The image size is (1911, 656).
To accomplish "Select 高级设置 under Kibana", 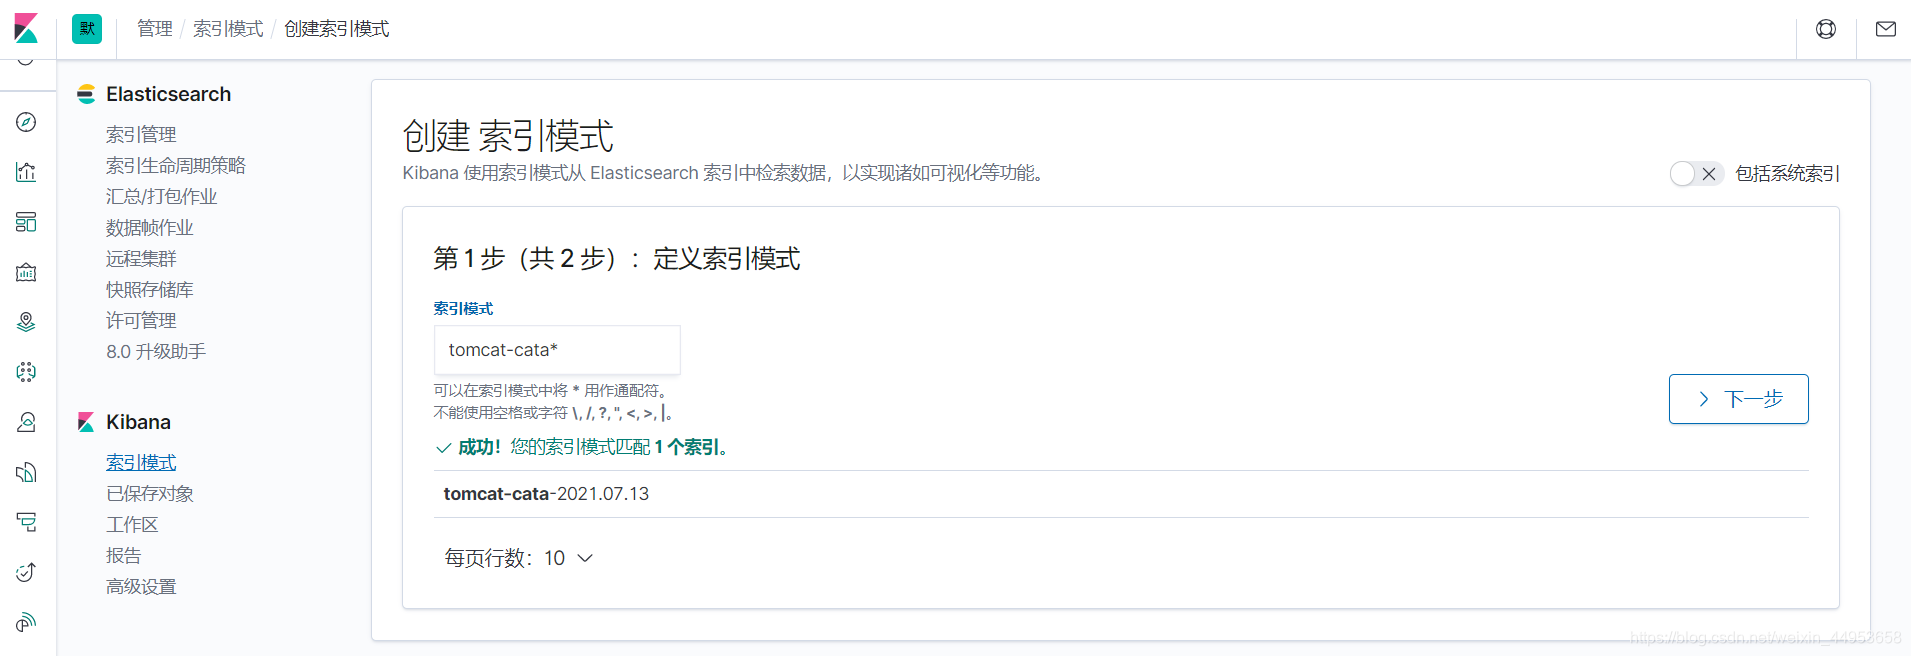I will click(141, 587).
